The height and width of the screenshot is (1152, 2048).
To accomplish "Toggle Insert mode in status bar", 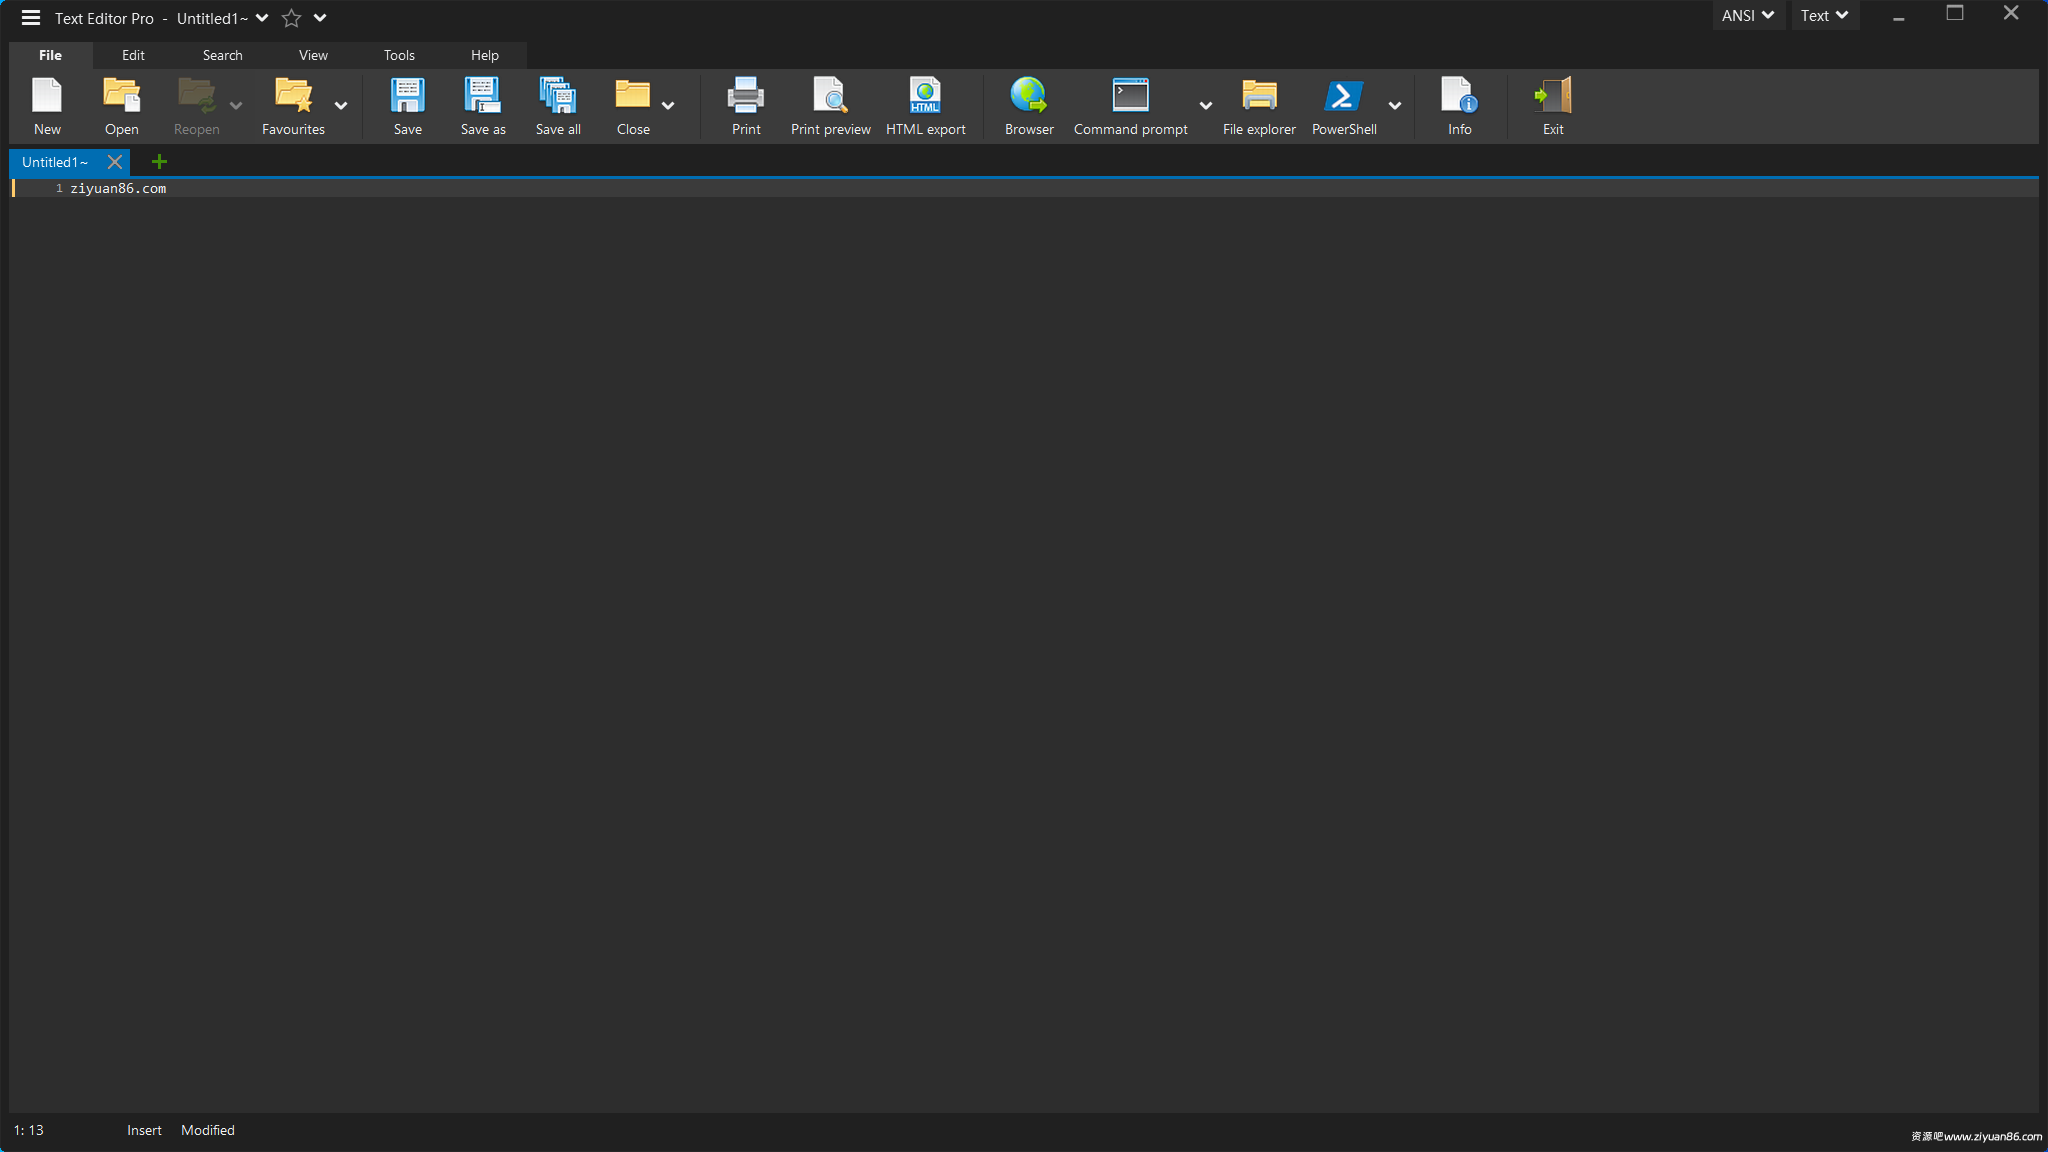I will [x=144, y=1130].
